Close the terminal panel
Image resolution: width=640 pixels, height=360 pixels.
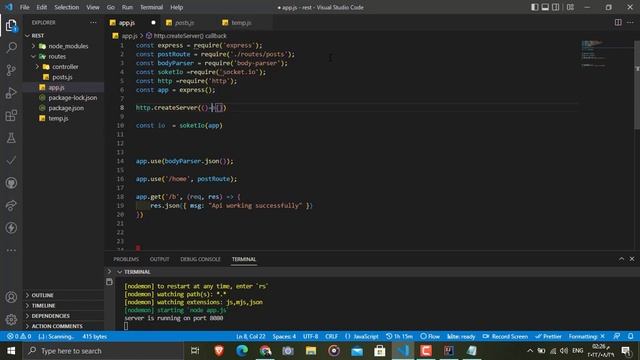coord(632,259)
